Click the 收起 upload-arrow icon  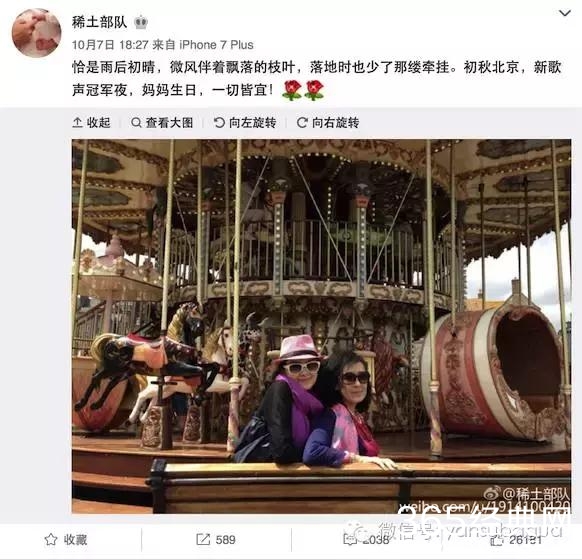(x=77, y=122)
